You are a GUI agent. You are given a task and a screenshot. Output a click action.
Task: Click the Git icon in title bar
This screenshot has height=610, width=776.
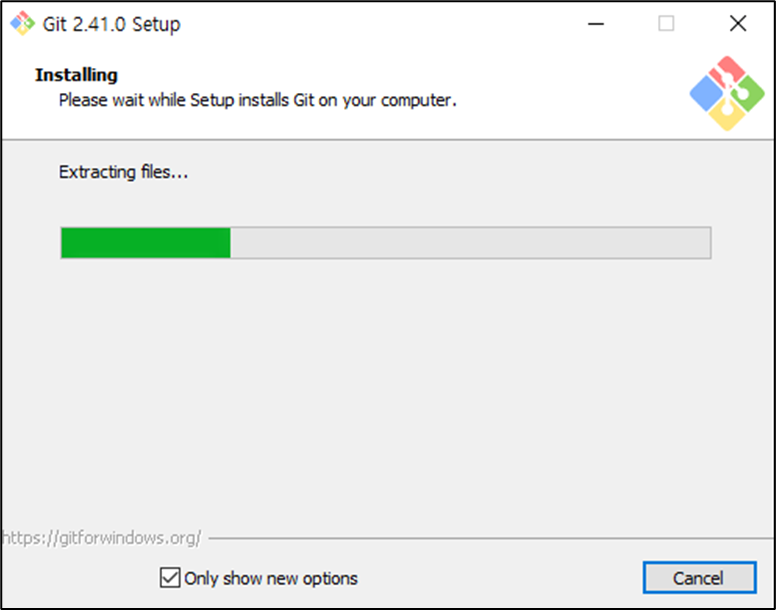[x=22, y=23]
